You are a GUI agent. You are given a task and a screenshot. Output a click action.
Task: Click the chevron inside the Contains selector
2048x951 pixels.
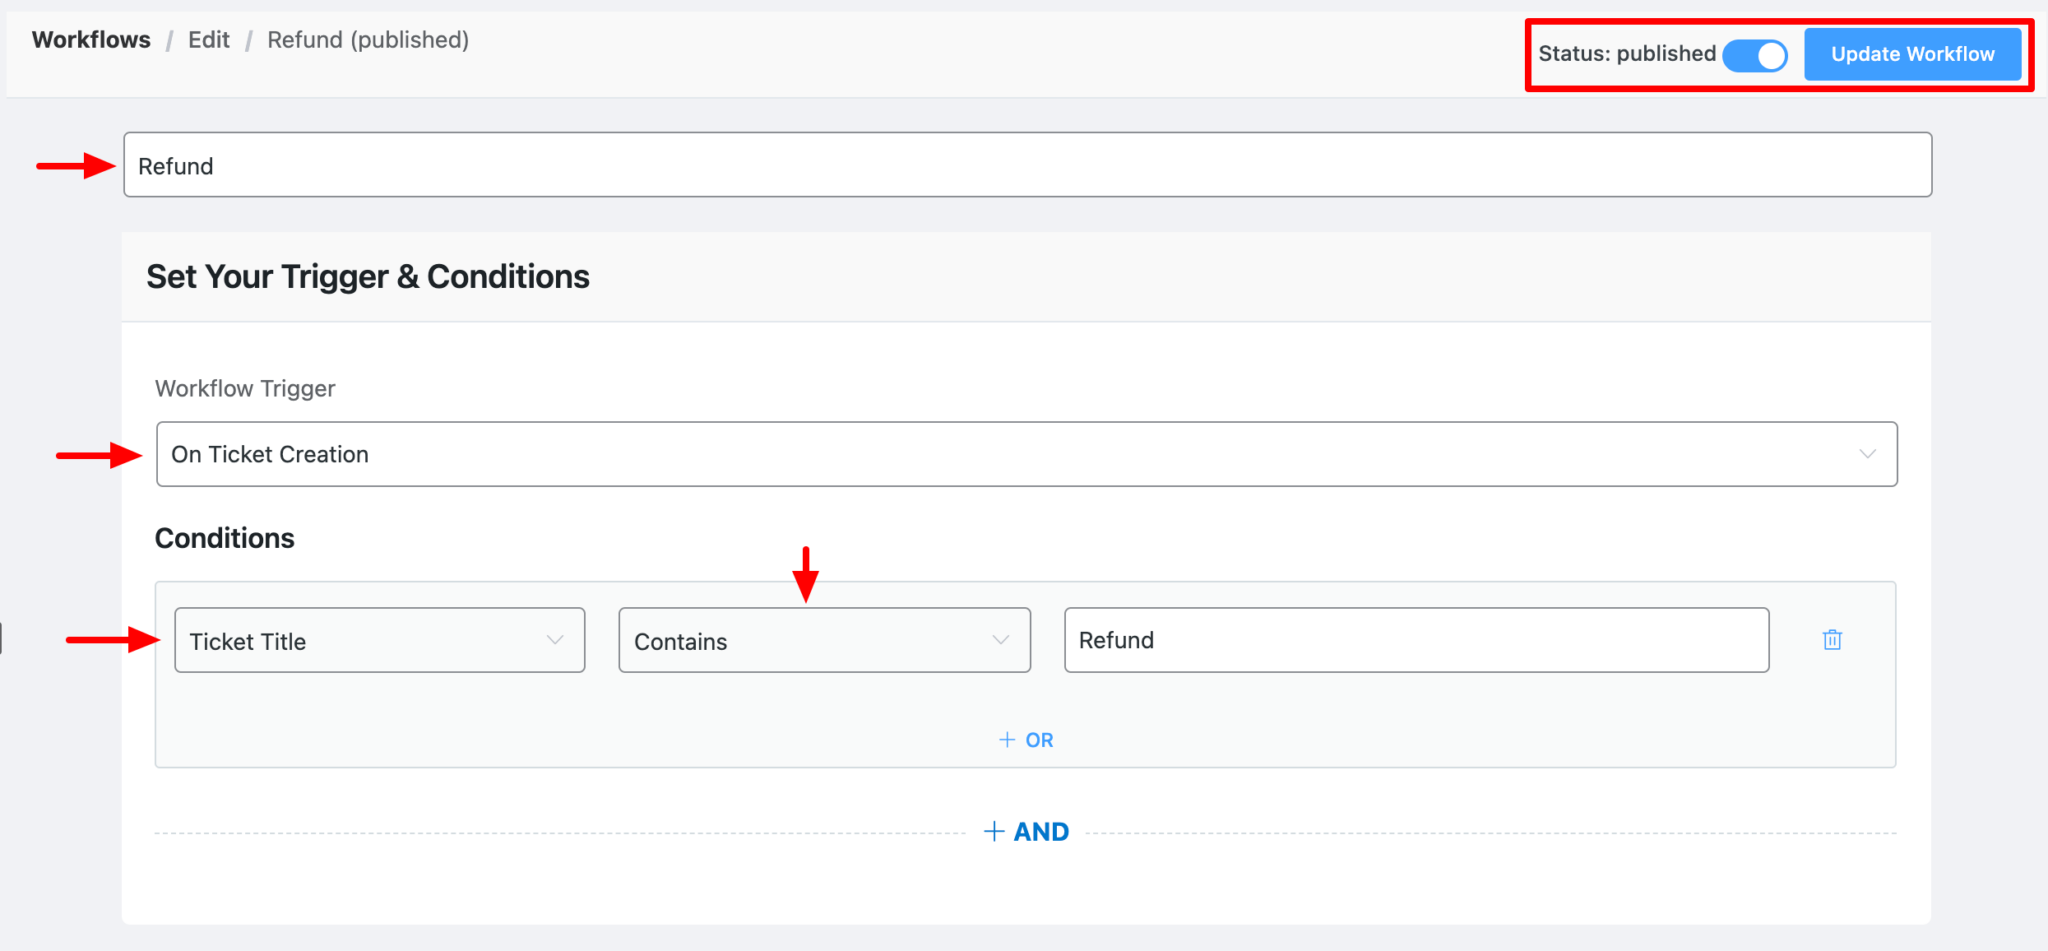(1001, 641)
